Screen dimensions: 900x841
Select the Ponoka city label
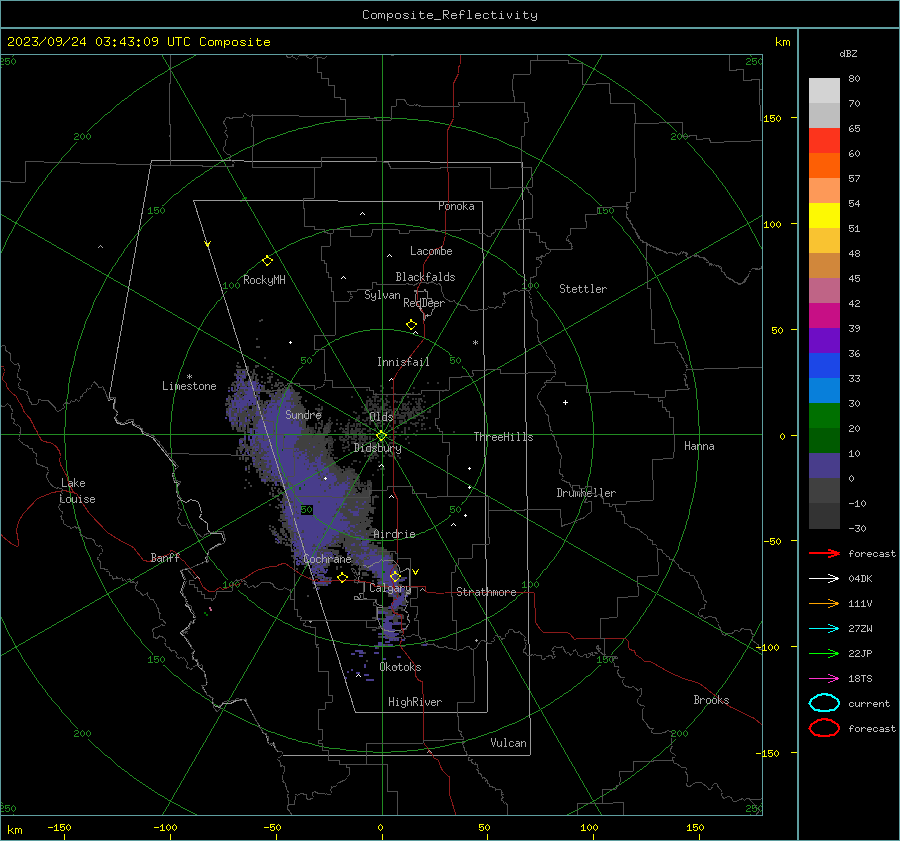click(x=456, y=206)
